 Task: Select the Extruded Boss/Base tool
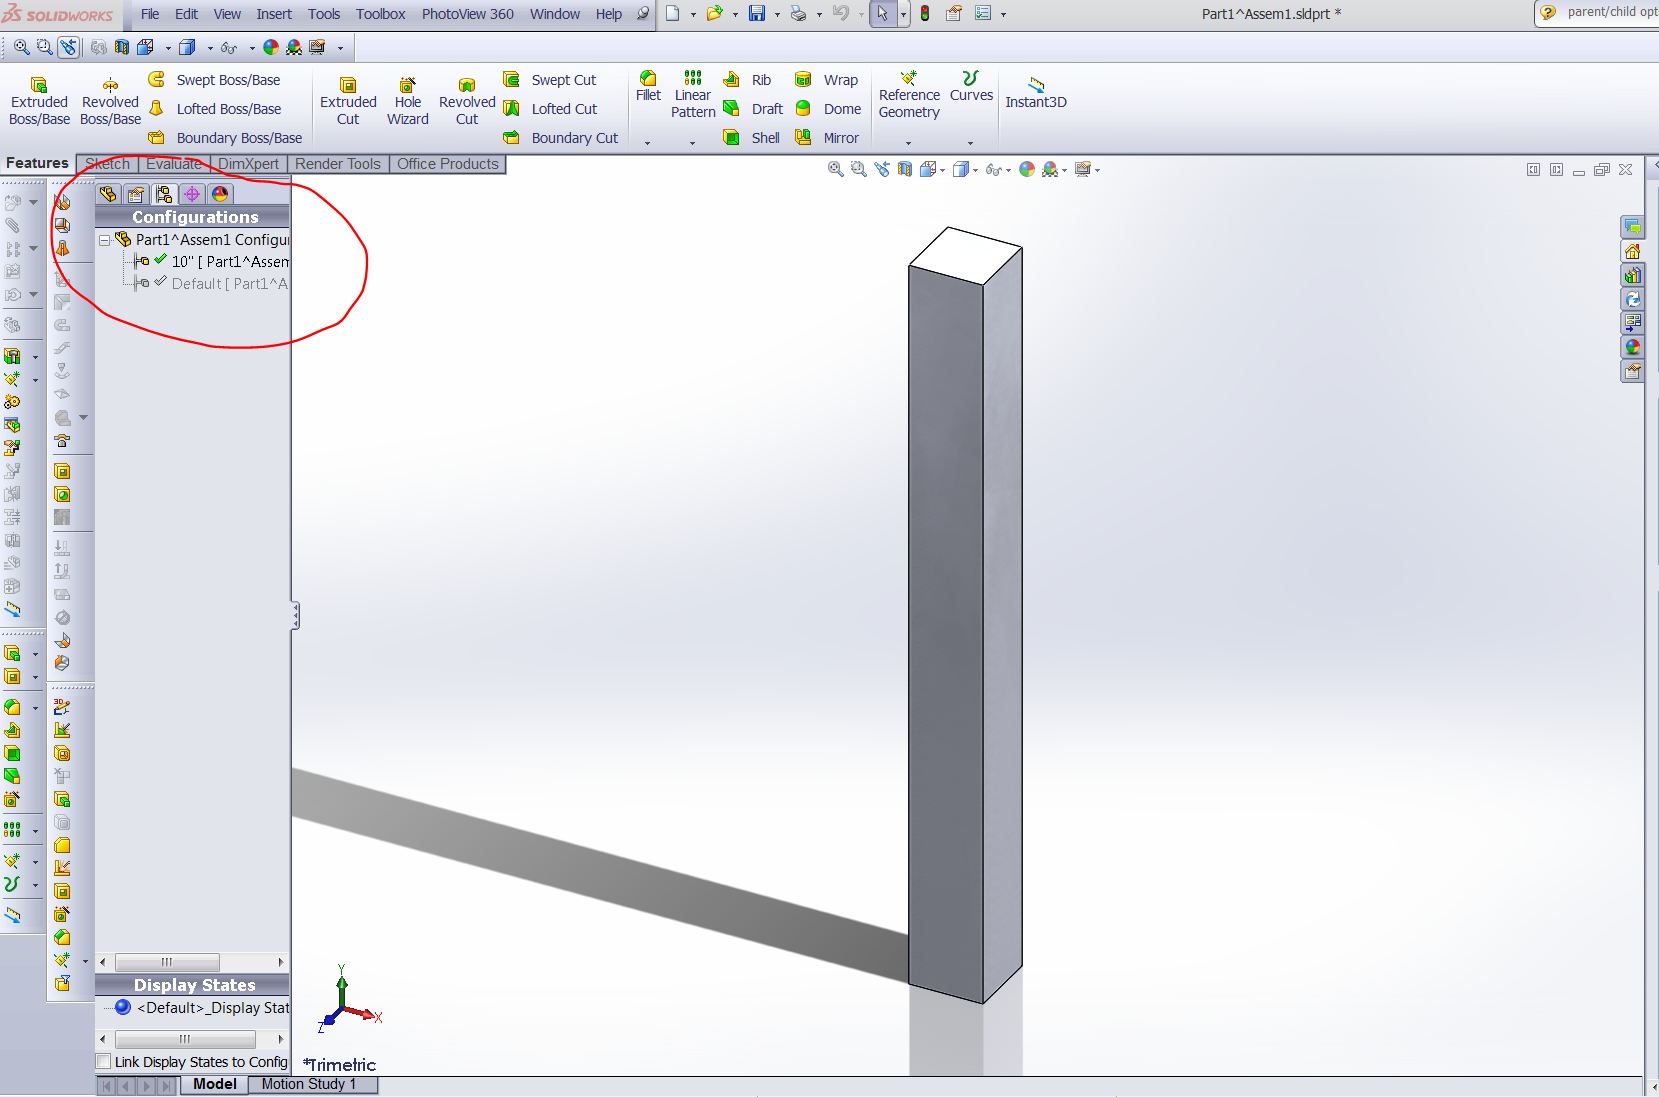coord(39,101)
